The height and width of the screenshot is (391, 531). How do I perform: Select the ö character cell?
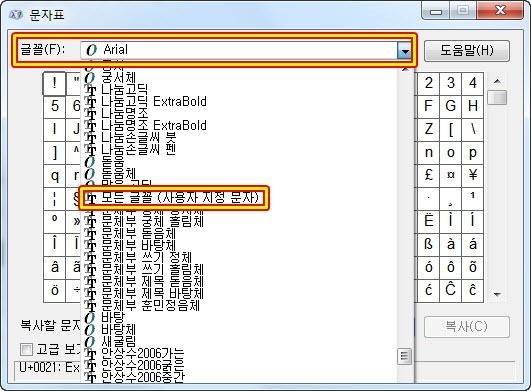coord(55,291)
